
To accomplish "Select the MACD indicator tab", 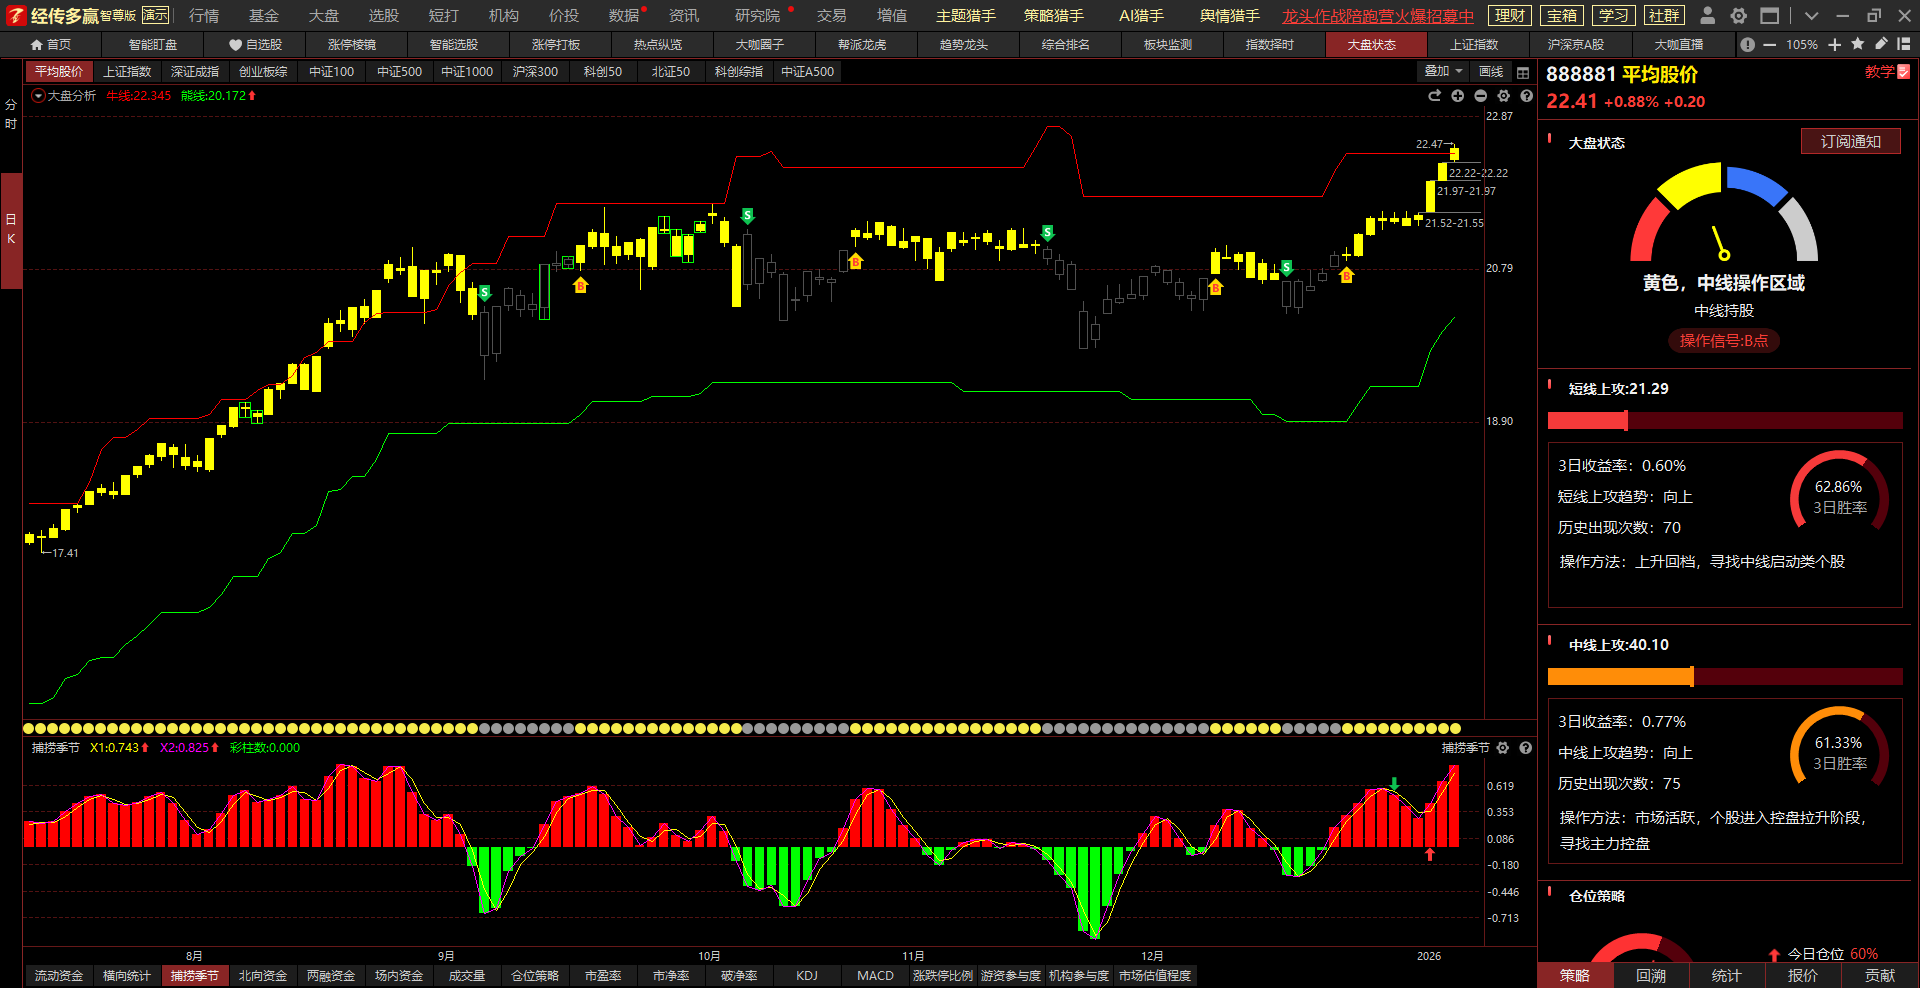I will pos(875,976).
